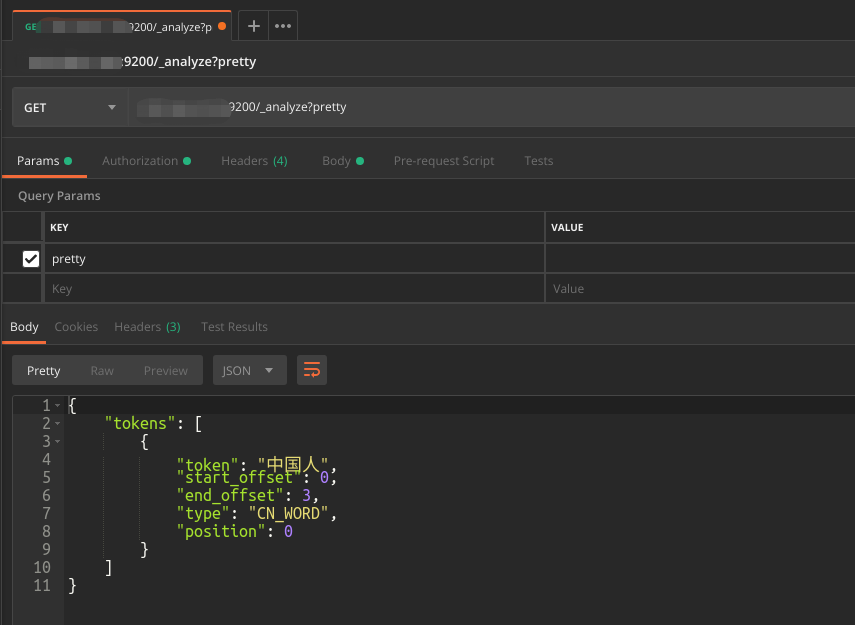Open the tab options ellipsis menu
Image resolution: width=855 pixels, height=625 pixels.
coord(282,26)
